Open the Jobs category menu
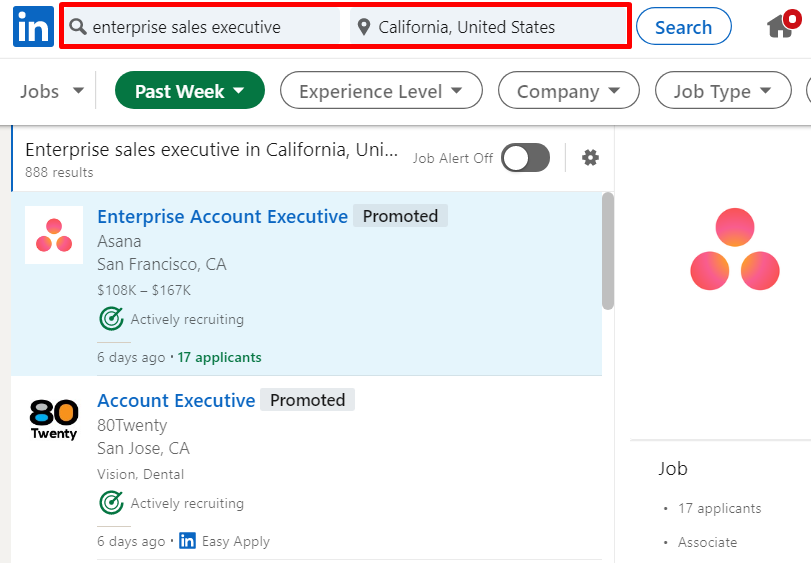 (52, 91)
